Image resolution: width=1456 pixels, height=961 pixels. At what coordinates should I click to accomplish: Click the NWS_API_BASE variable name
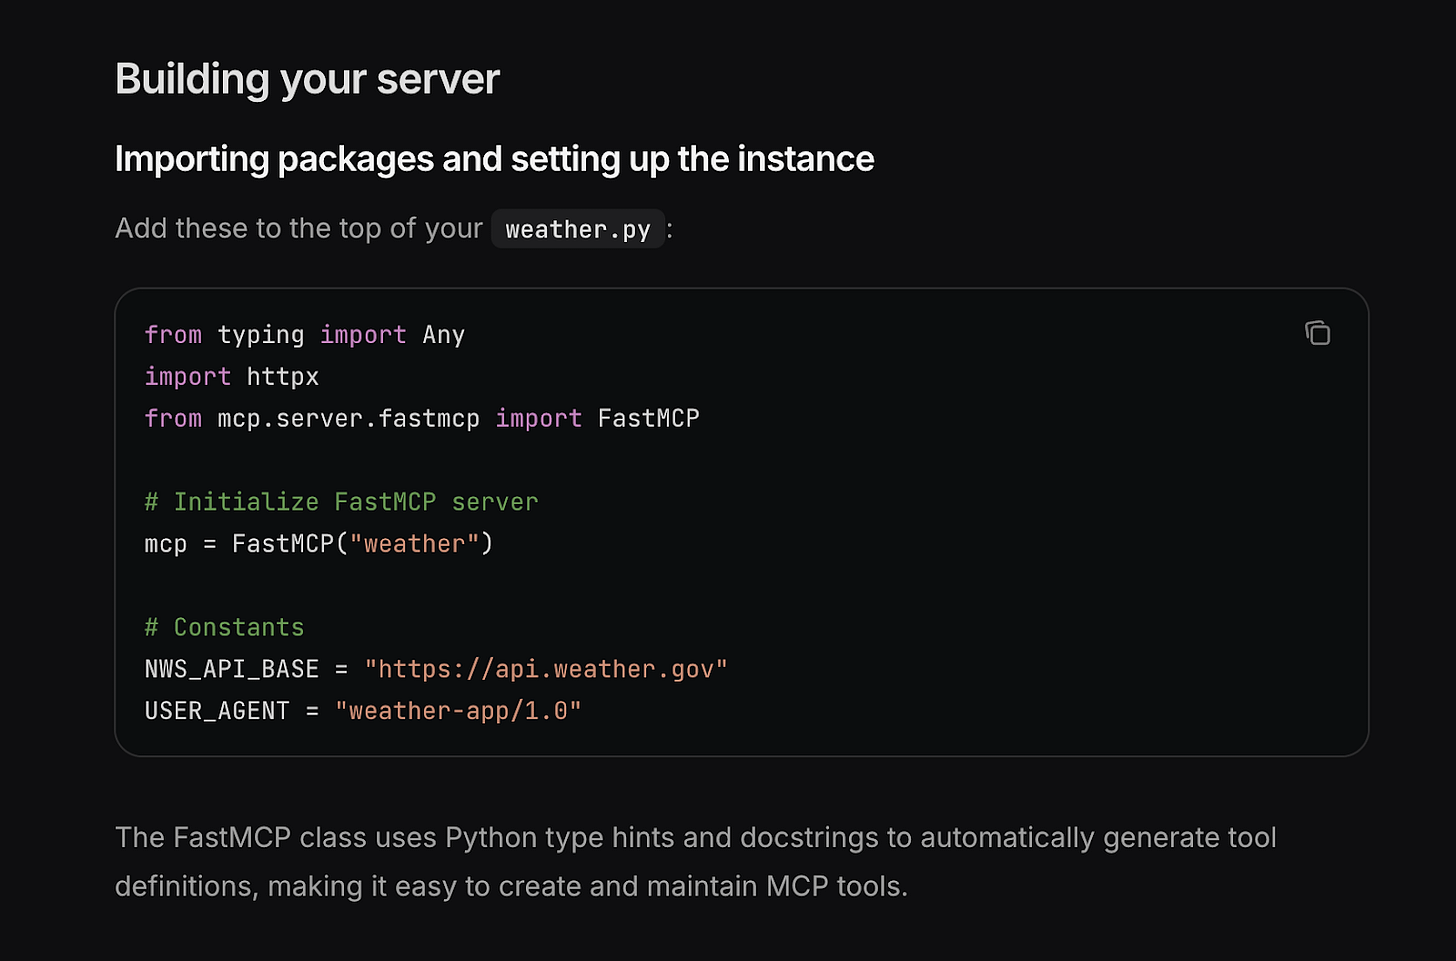[231, 669]
